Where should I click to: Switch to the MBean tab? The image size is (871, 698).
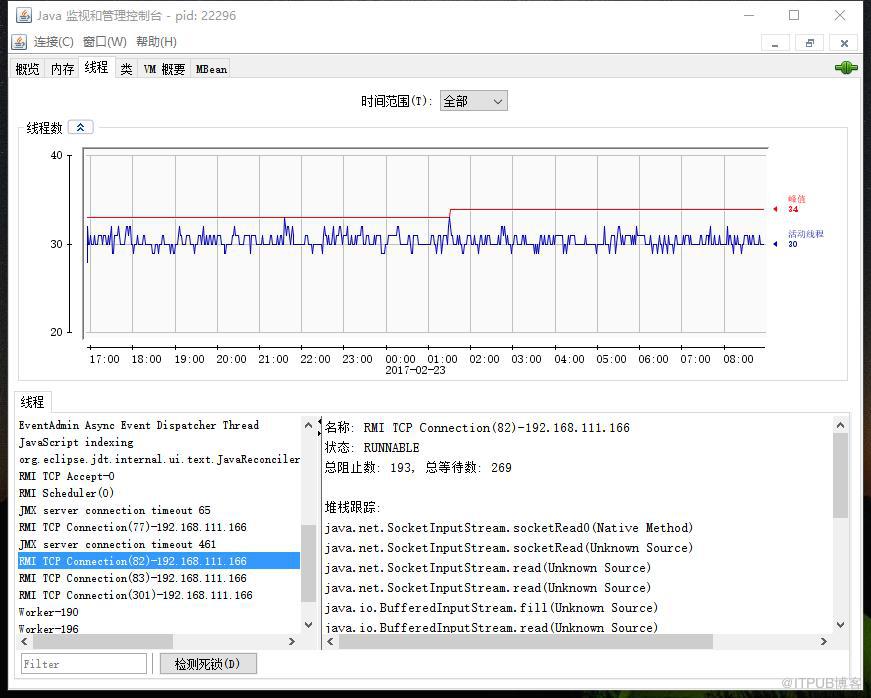(211, 69)
